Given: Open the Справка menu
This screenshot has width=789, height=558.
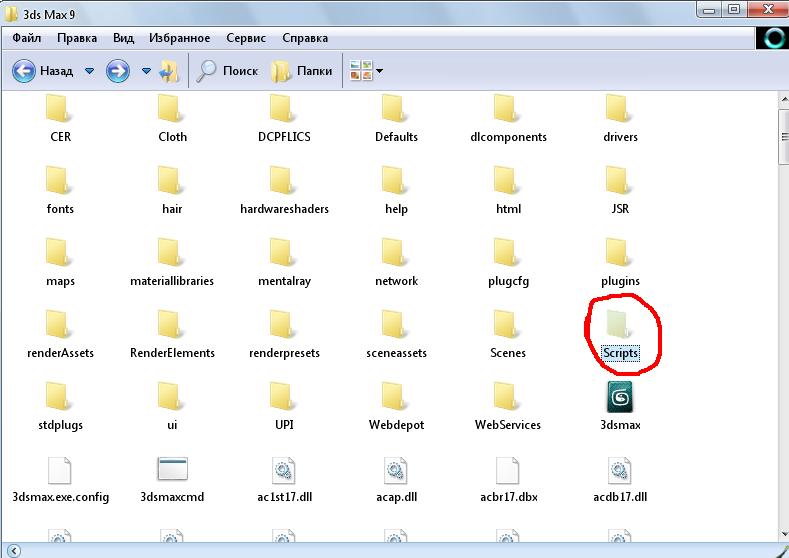Looking at the screenshot, I should [x=305, y=38].
